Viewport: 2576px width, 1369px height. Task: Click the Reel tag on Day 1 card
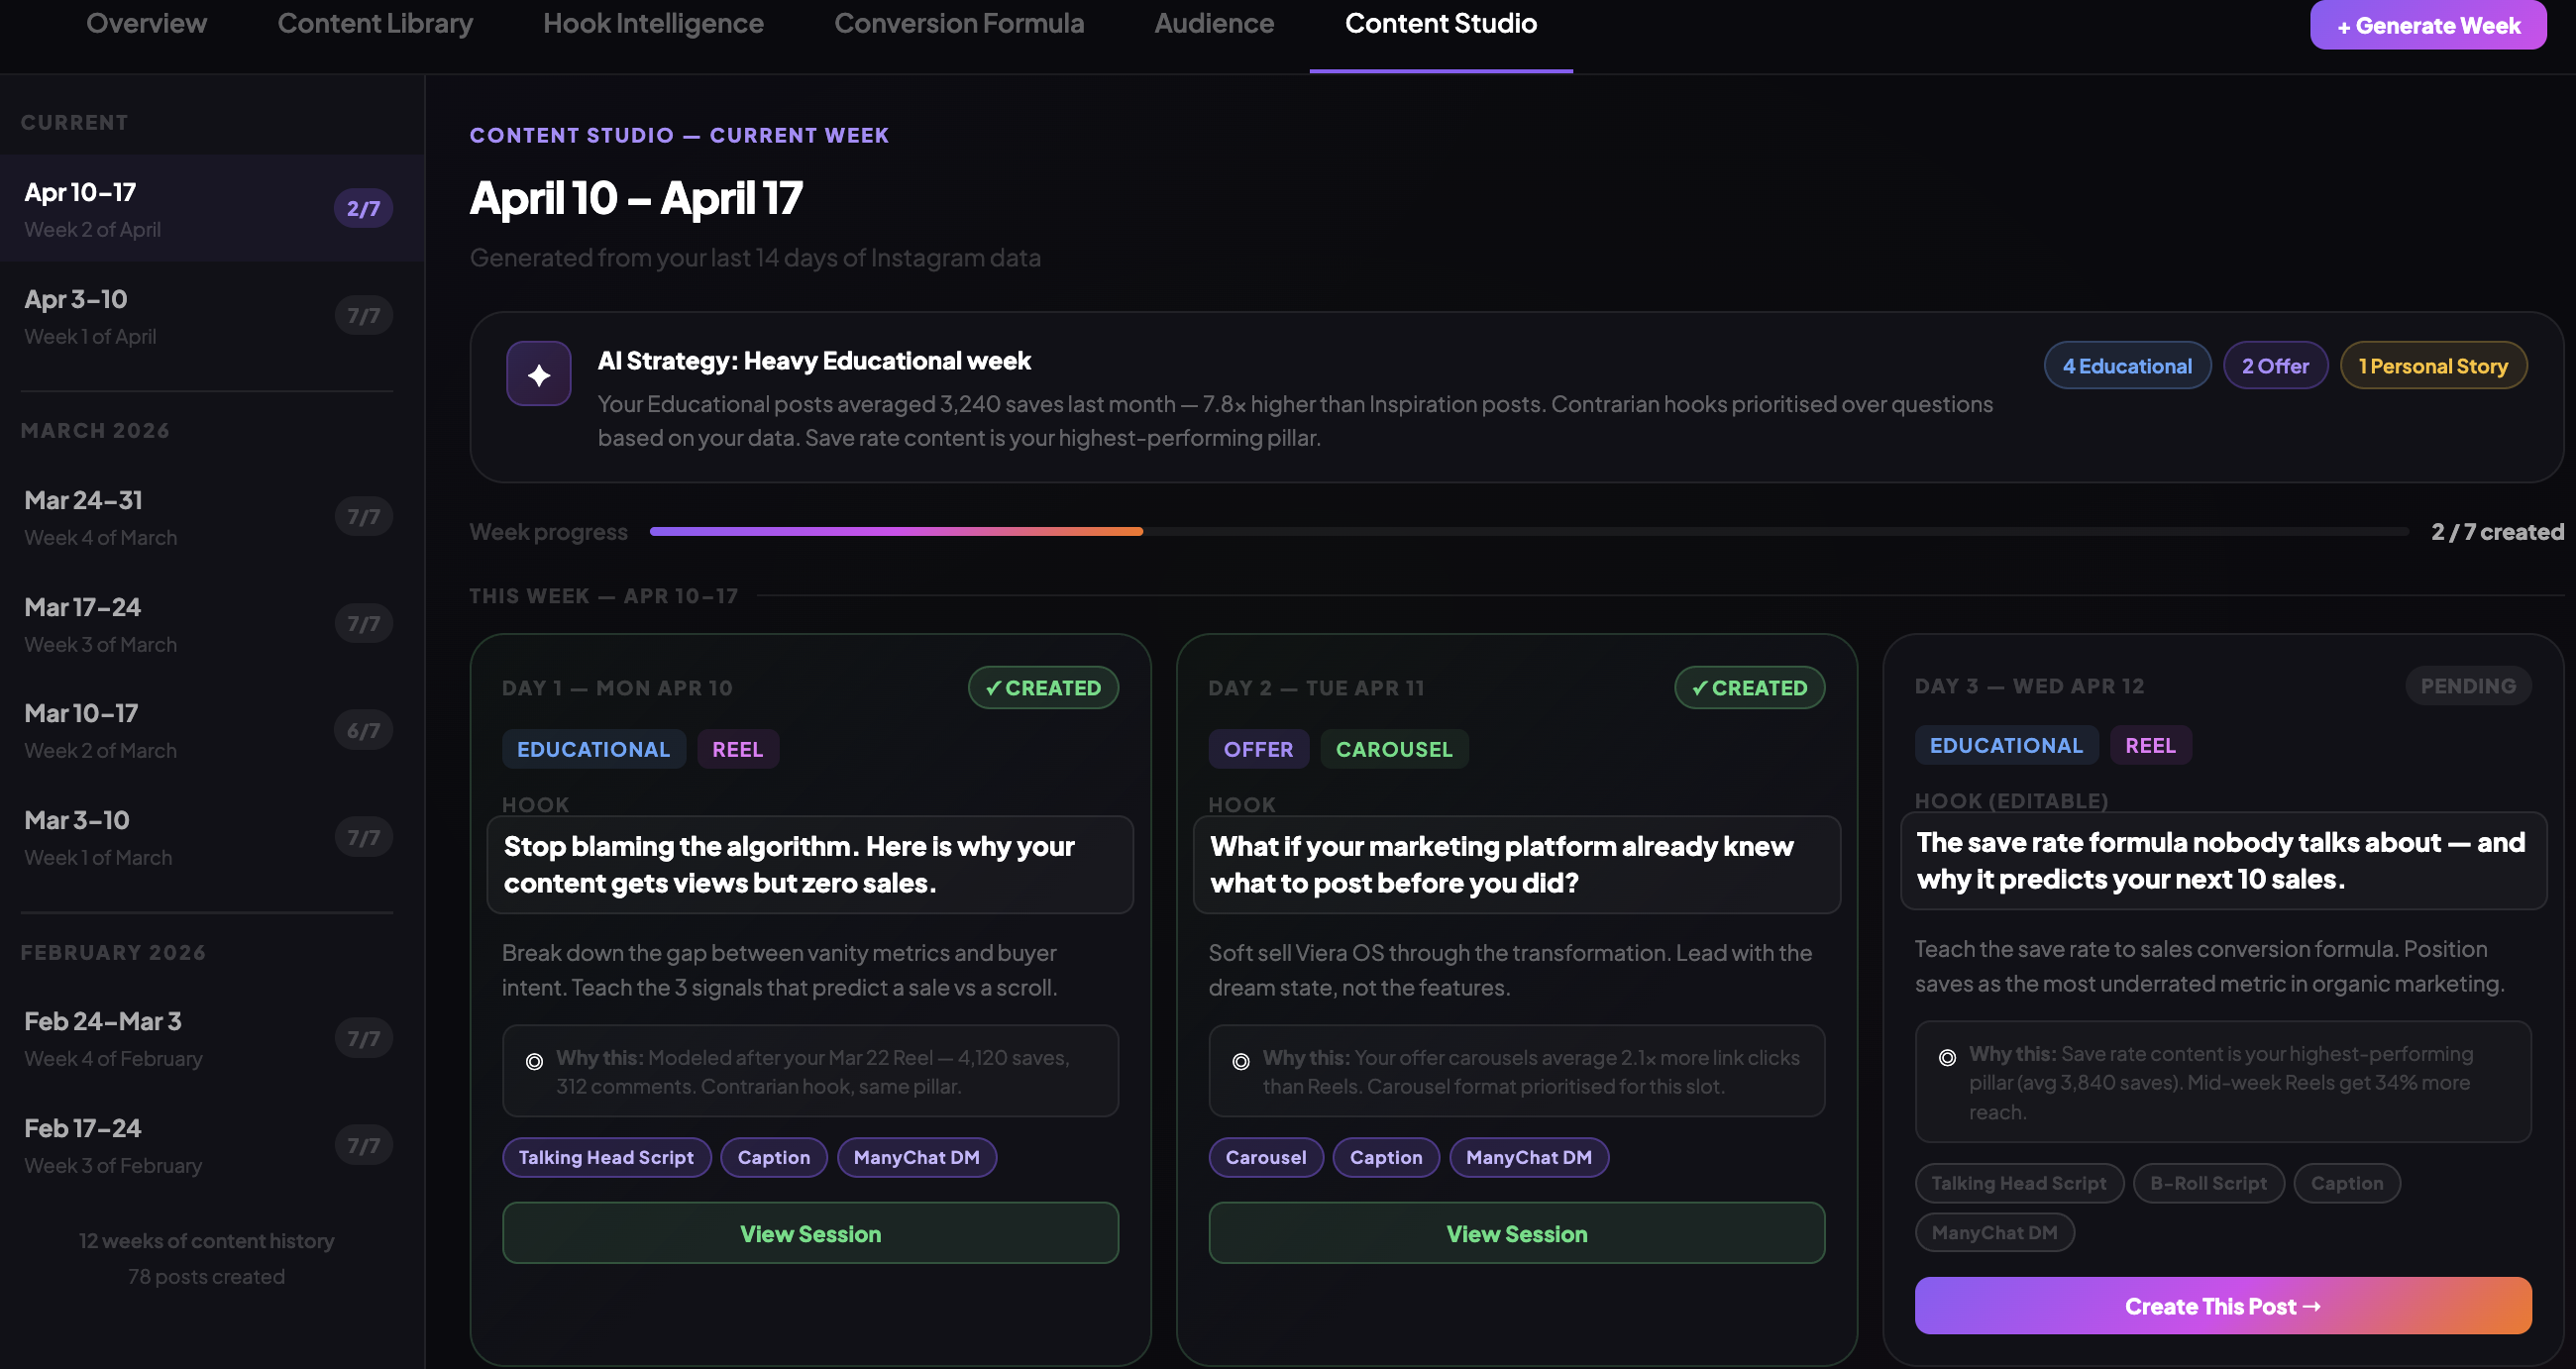pyautogui.click(x=737, y=748)
